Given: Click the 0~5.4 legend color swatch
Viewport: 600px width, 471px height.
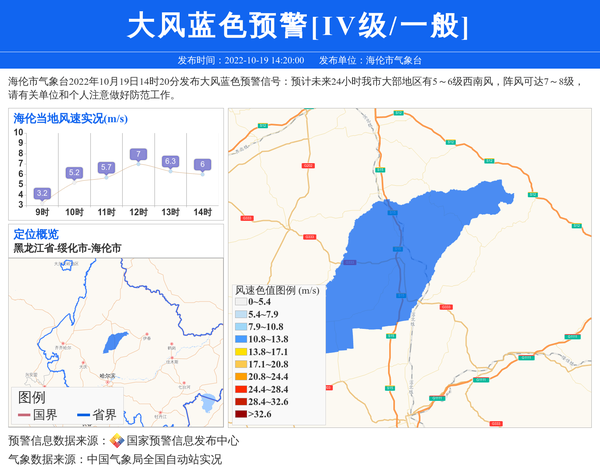Looking at the screenshot, I should pyautogui.click(x=240, y=301).
